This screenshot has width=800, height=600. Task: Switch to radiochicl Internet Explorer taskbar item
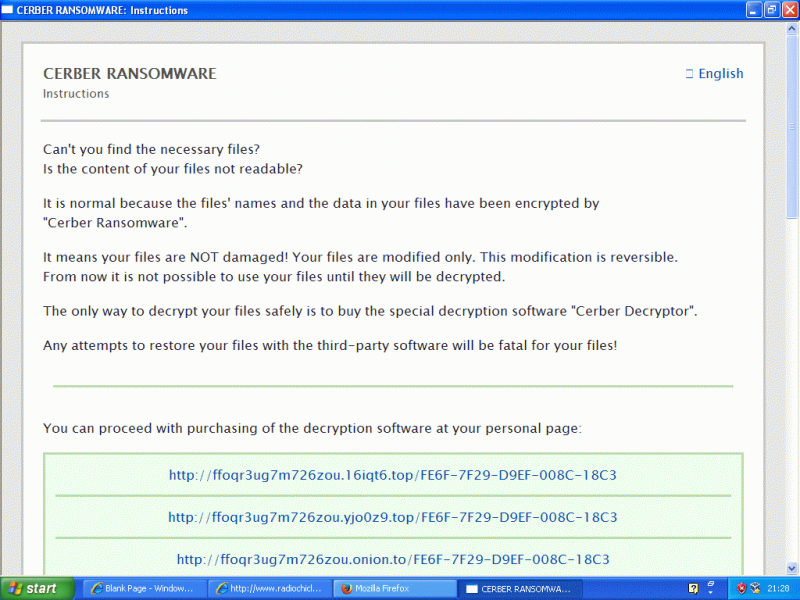coord(270,589)
